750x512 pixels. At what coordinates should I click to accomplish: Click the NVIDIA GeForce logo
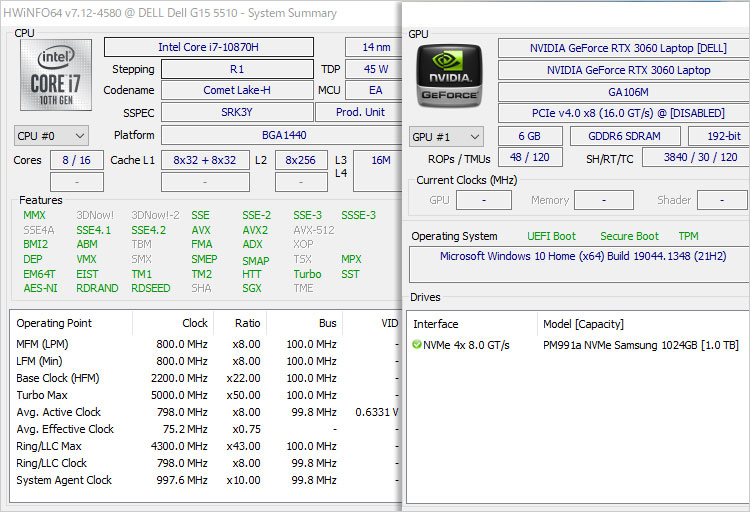[449, 76]
